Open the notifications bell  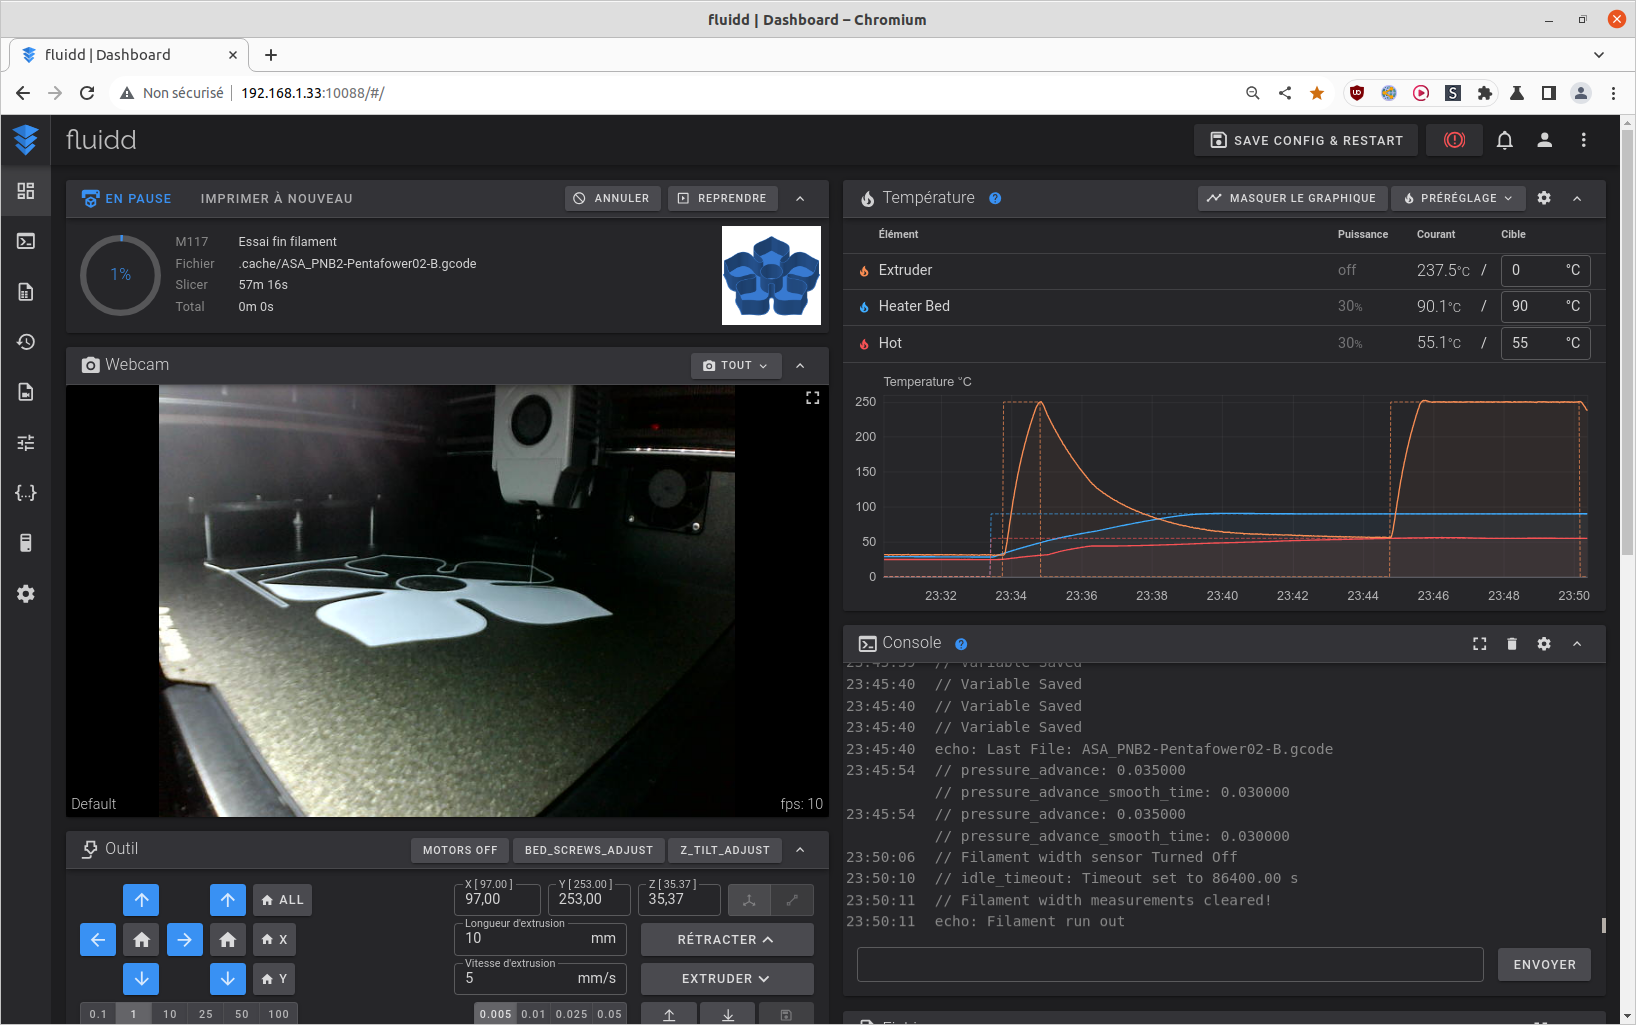pos(1504,140)
